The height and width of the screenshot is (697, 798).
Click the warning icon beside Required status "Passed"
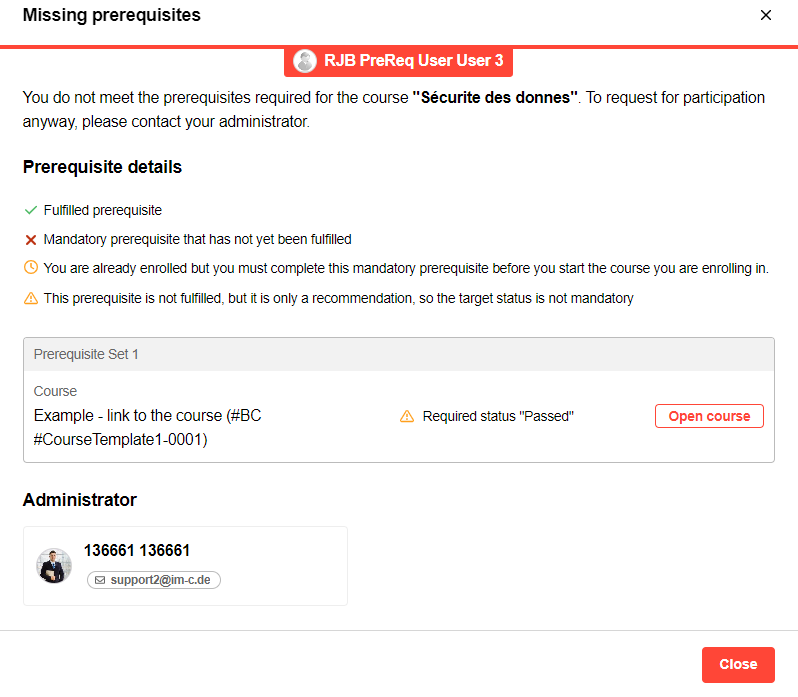point(407,416)
